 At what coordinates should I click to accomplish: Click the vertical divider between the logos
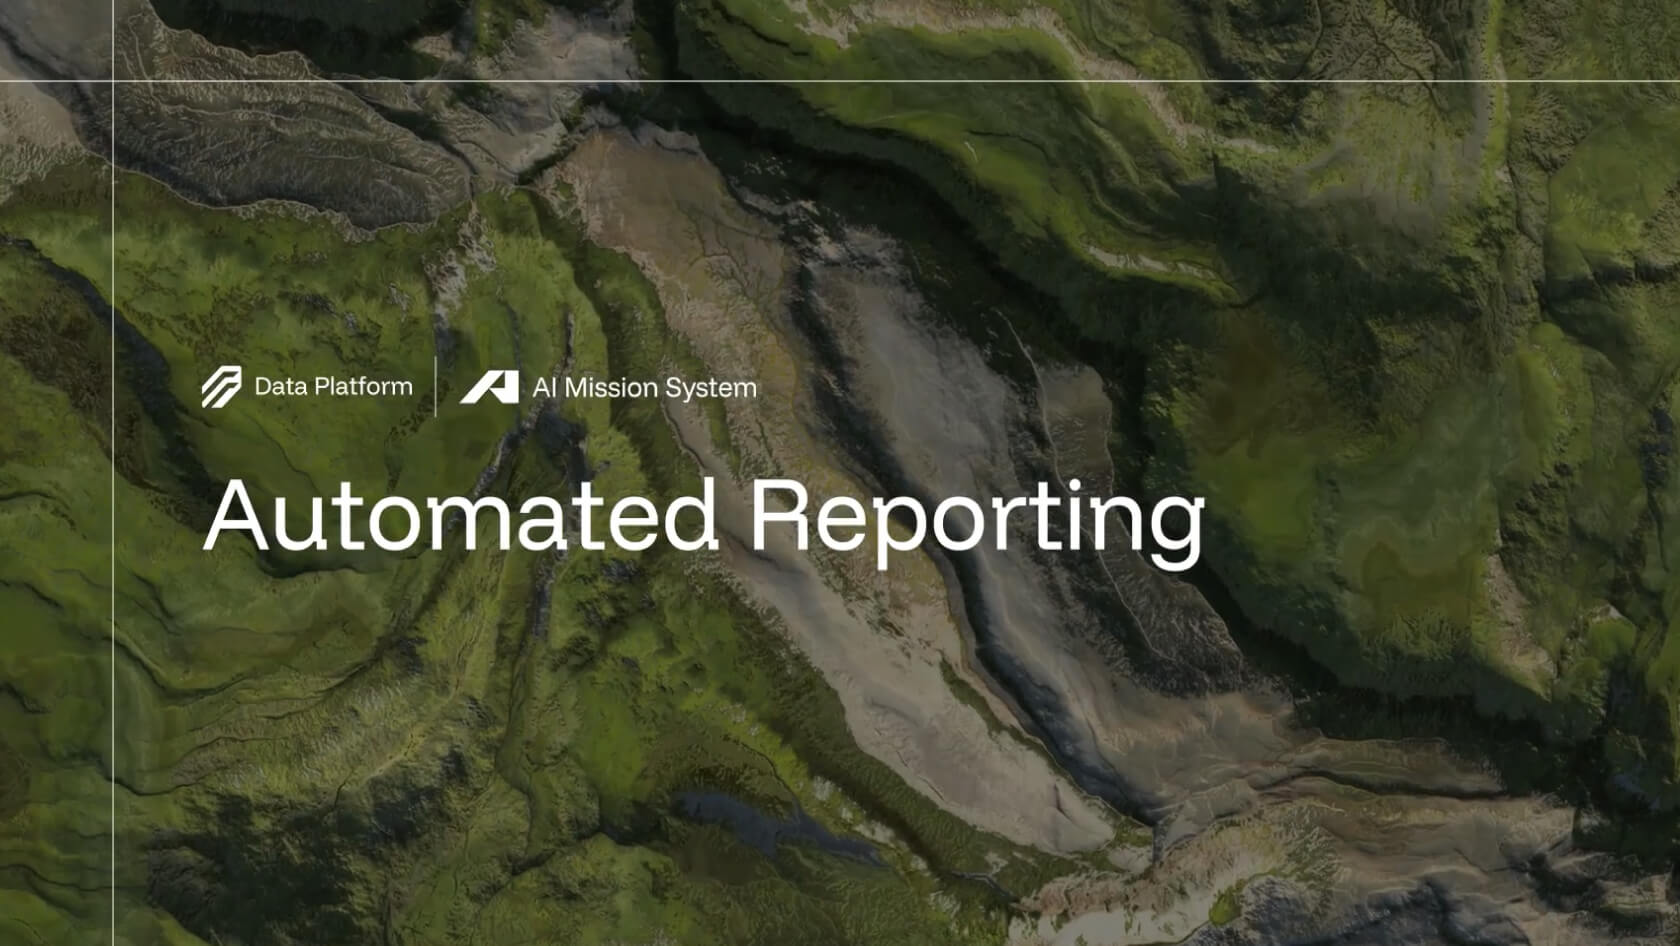click(x=436, y=386)
